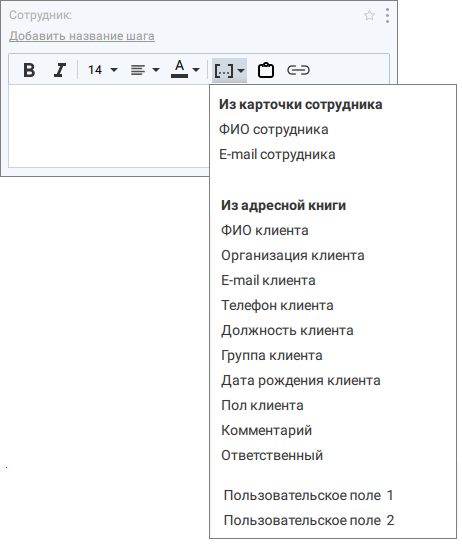The image size is (462, 546).
Task: Pick 'Группа клиента' from the list
Action: coord(272,356)
